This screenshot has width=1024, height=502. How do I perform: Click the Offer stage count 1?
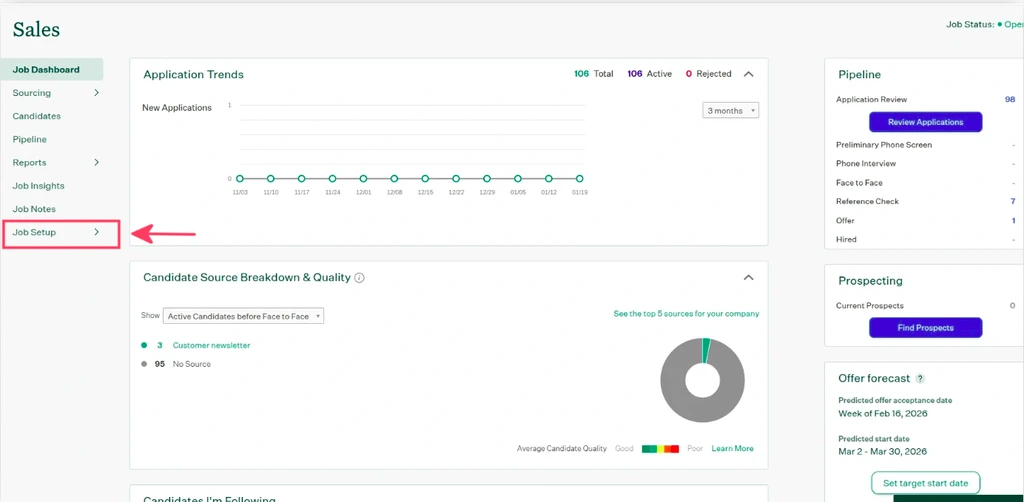coord(1014,221)
